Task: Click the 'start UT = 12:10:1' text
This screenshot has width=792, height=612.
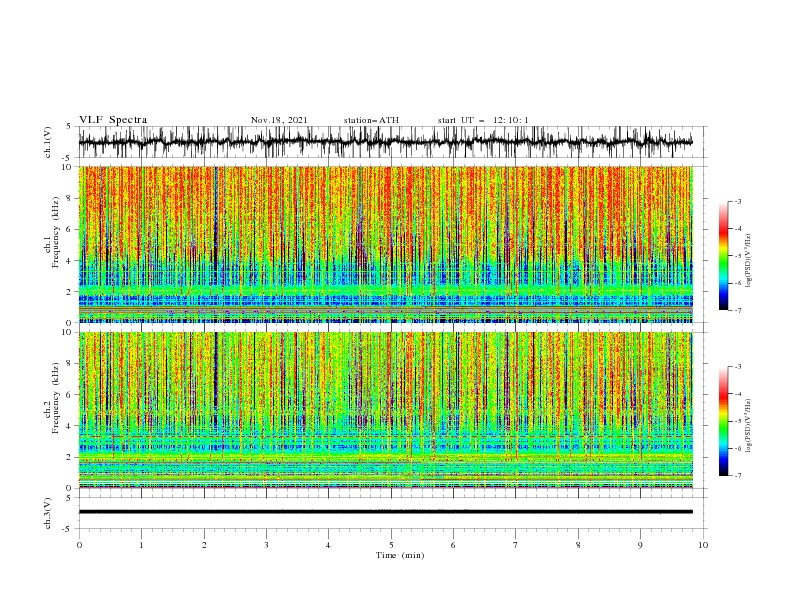Action: (x=483, y=120)
